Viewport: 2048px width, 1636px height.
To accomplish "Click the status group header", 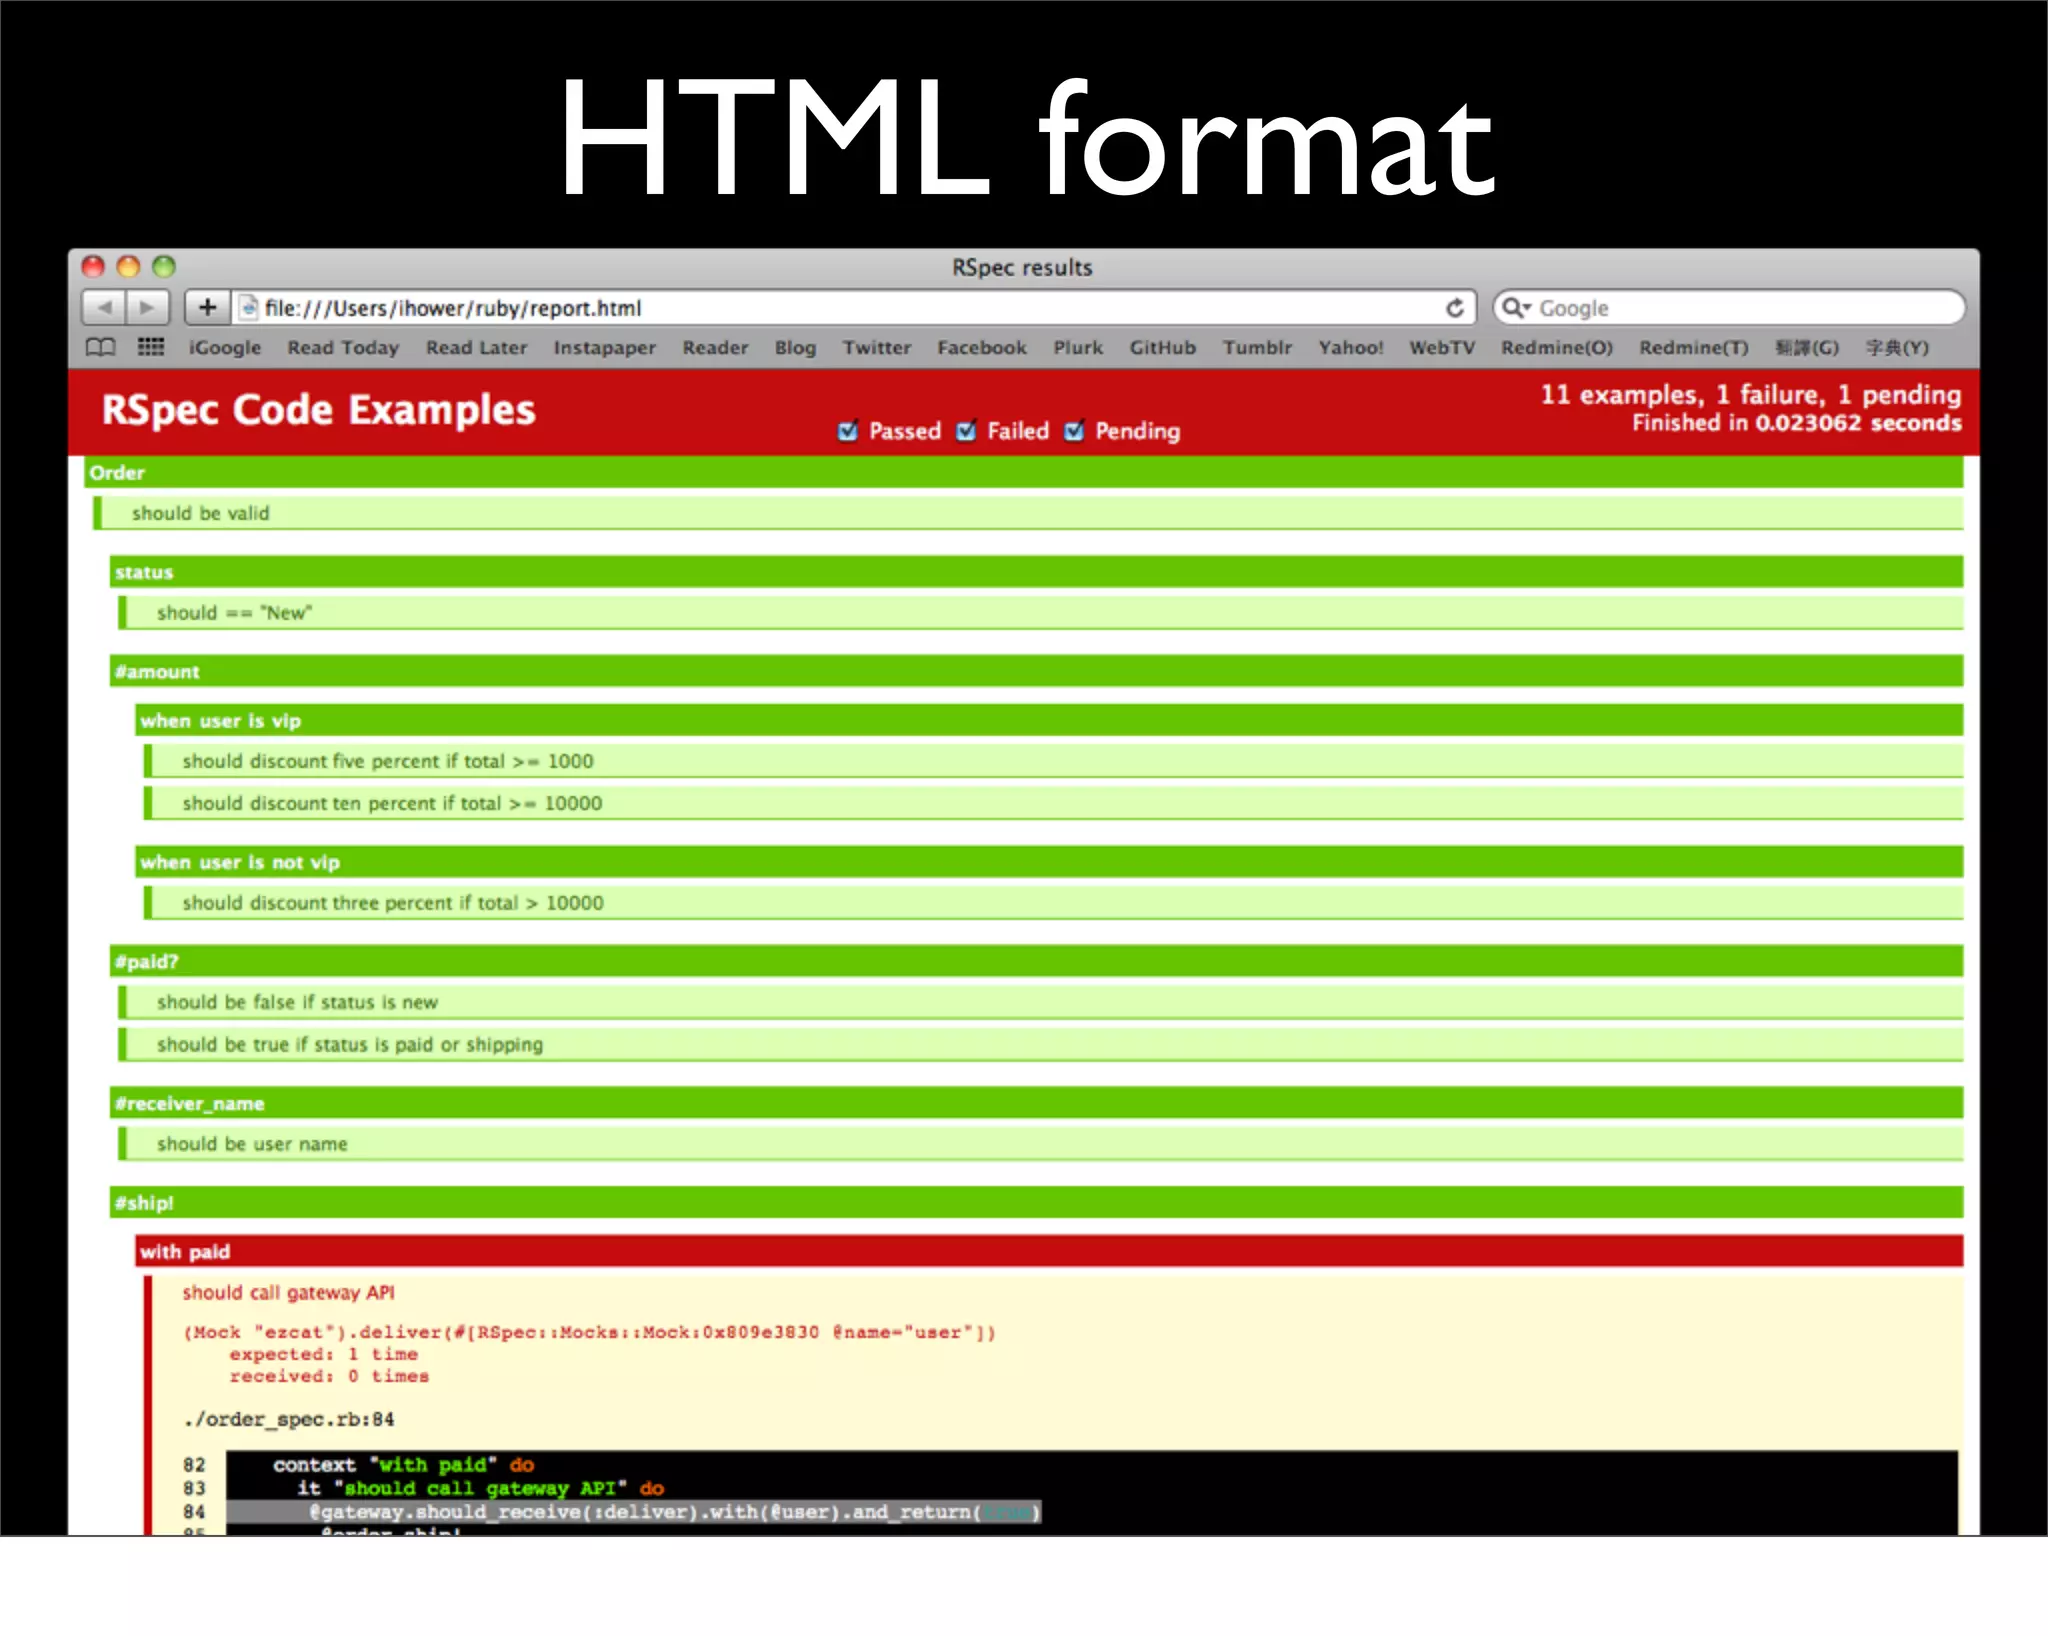I will (1036, 572).
